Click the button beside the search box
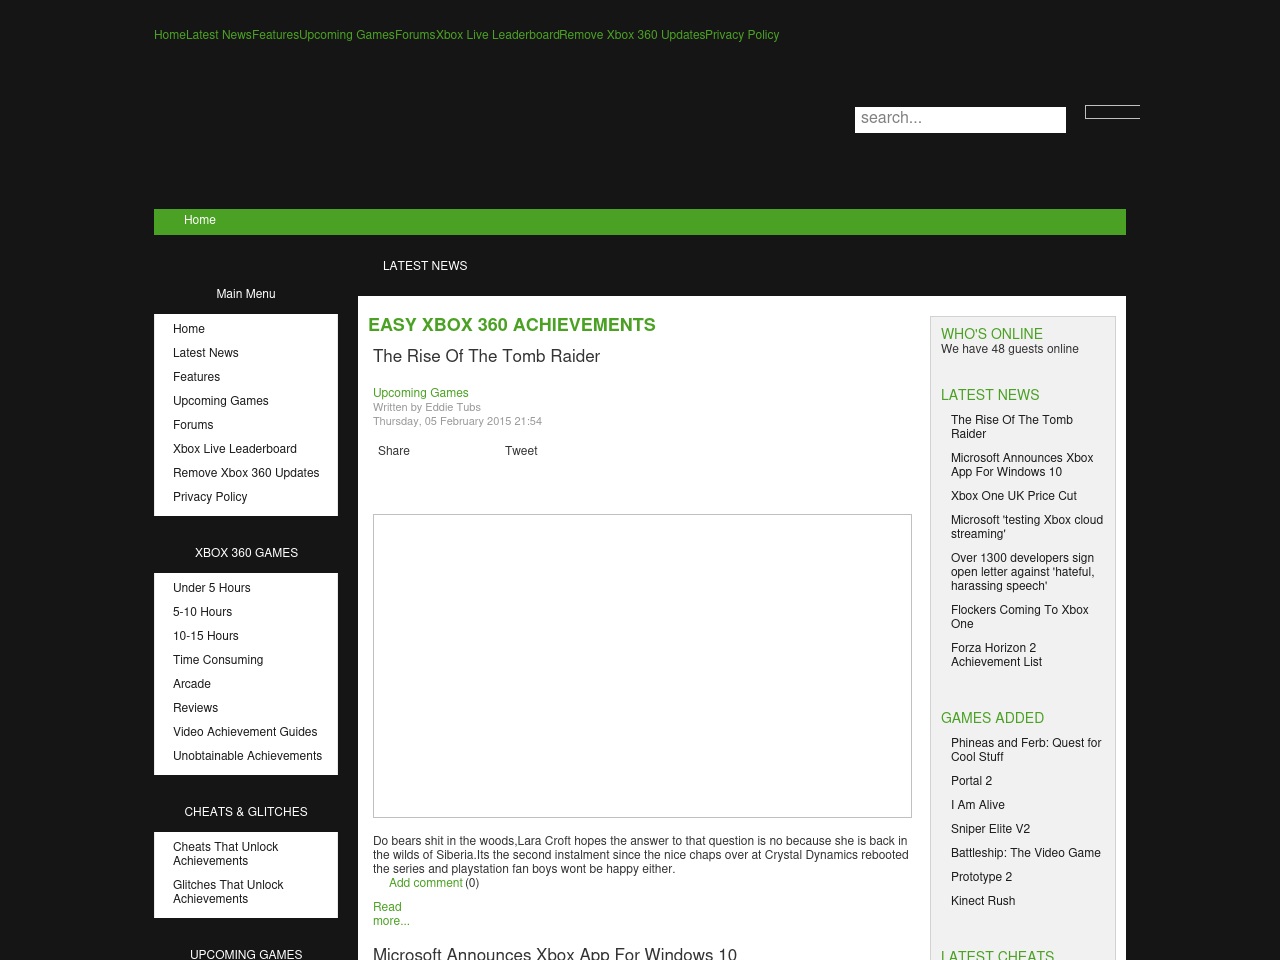 [1112, 112]
